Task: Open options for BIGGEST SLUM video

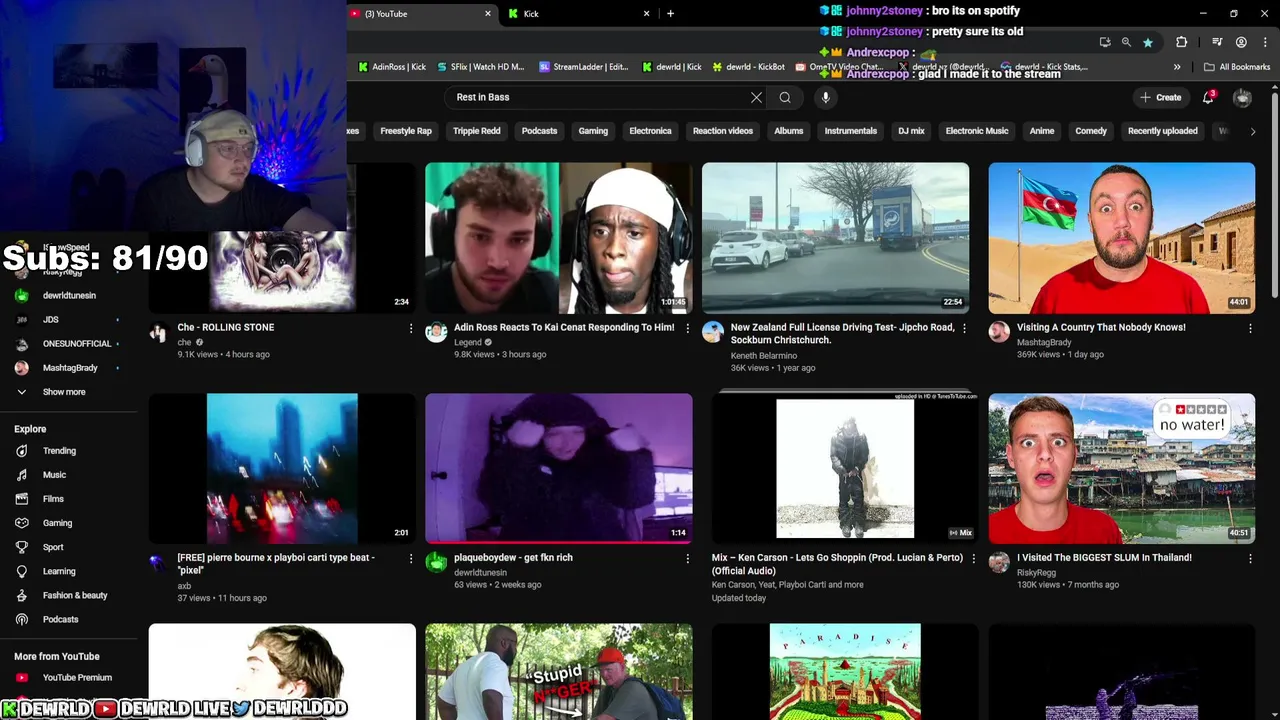Action: point(1250,558)
